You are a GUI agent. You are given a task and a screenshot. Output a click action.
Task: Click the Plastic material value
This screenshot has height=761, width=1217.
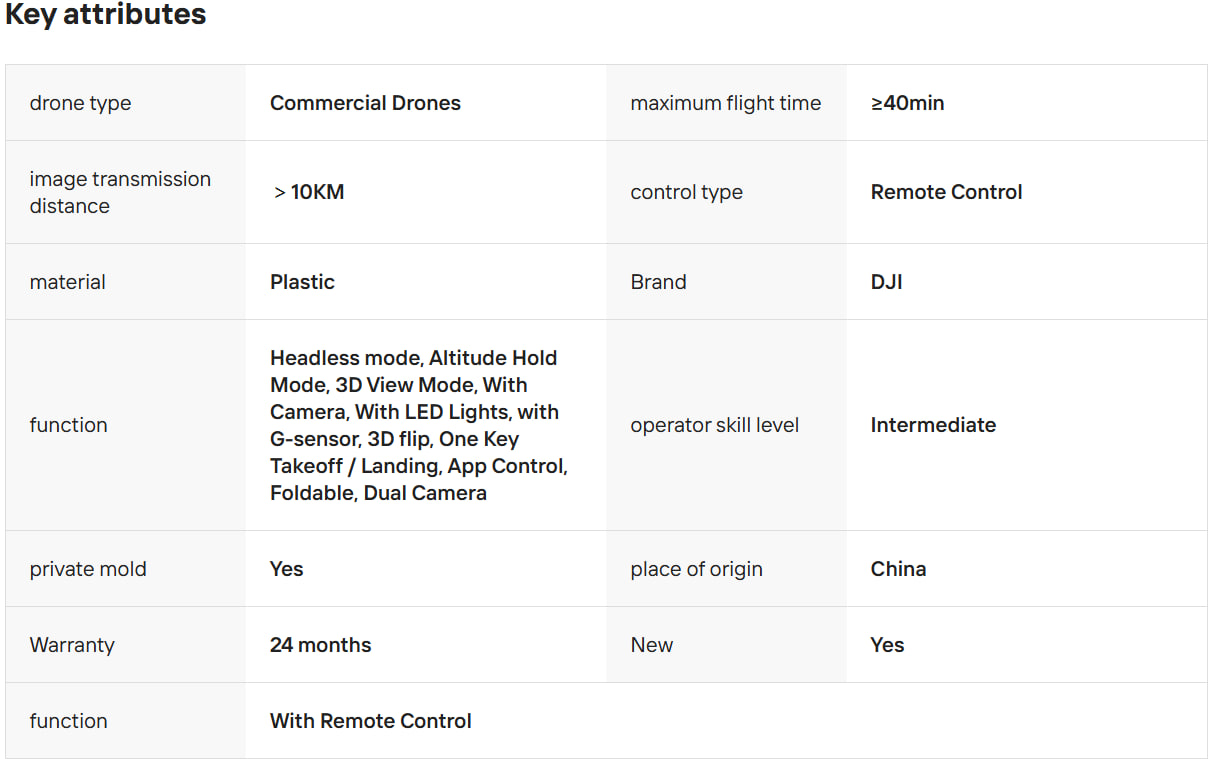302,282
